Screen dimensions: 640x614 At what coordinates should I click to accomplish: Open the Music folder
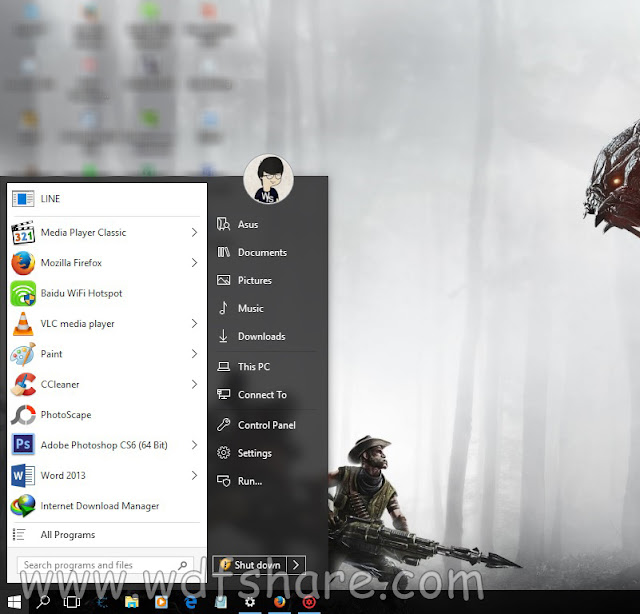[x=267, y=308]
